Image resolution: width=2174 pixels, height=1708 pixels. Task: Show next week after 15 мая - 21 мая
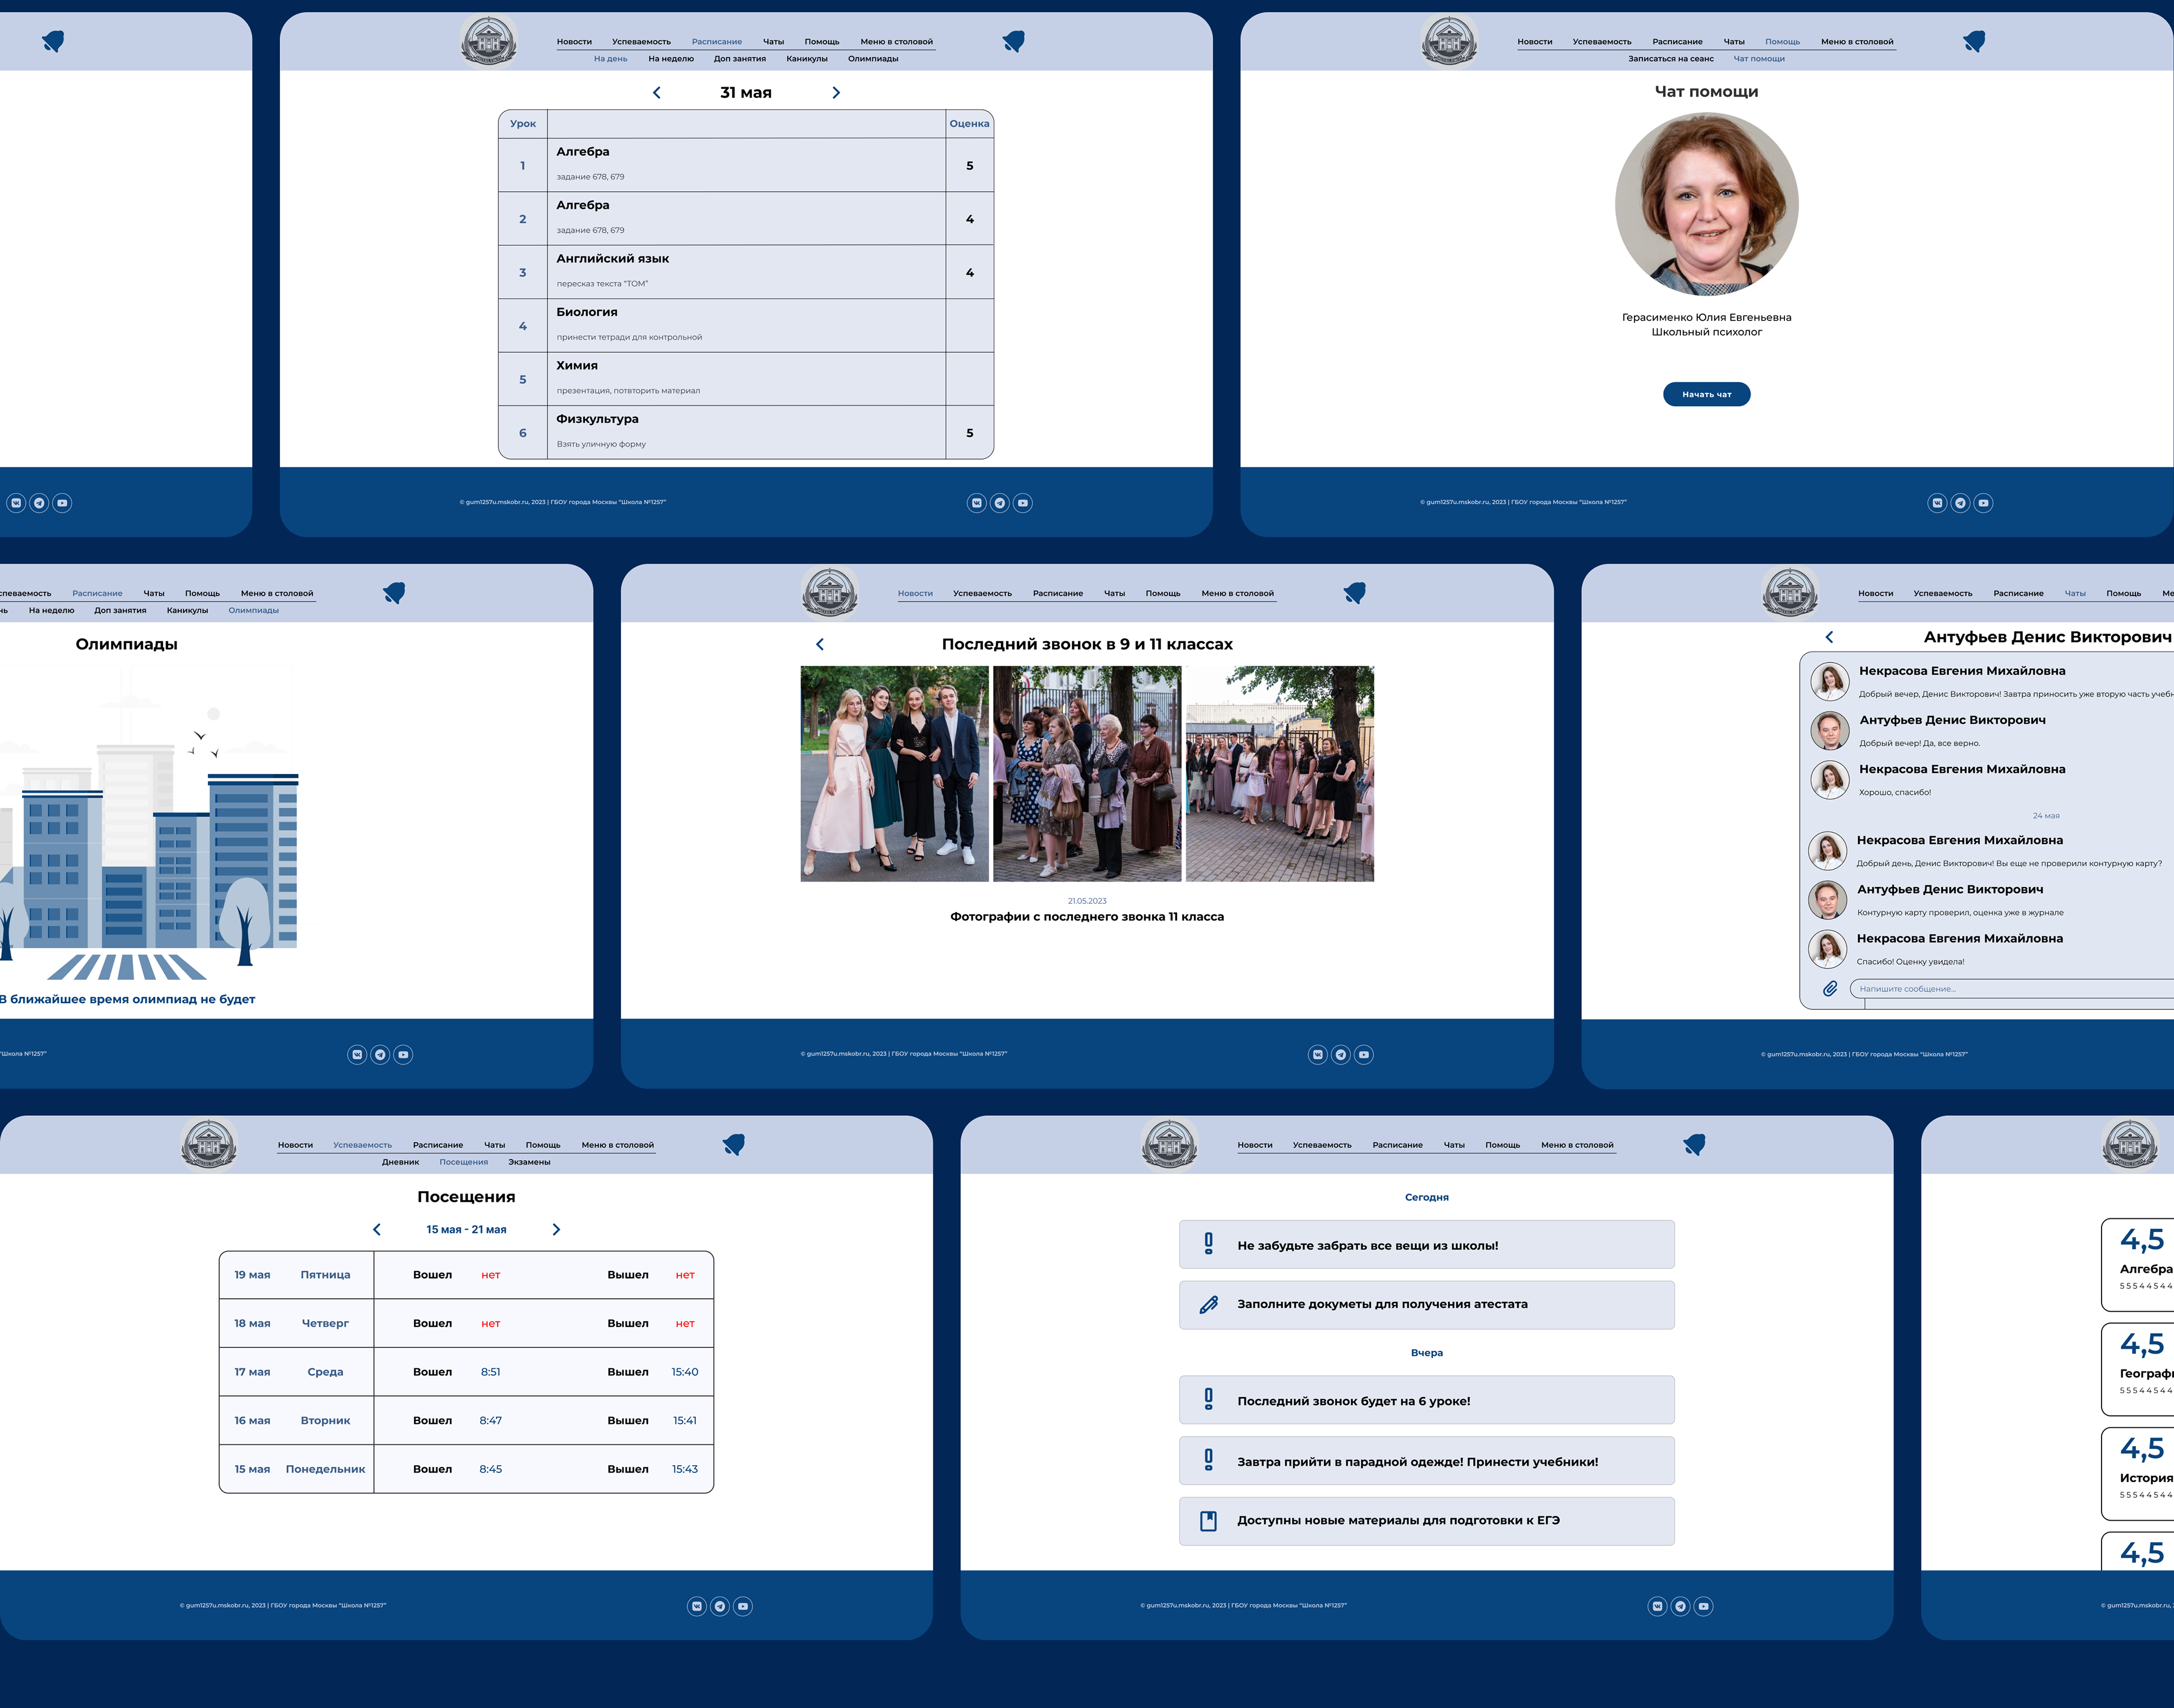click(x=556, y=1229)
